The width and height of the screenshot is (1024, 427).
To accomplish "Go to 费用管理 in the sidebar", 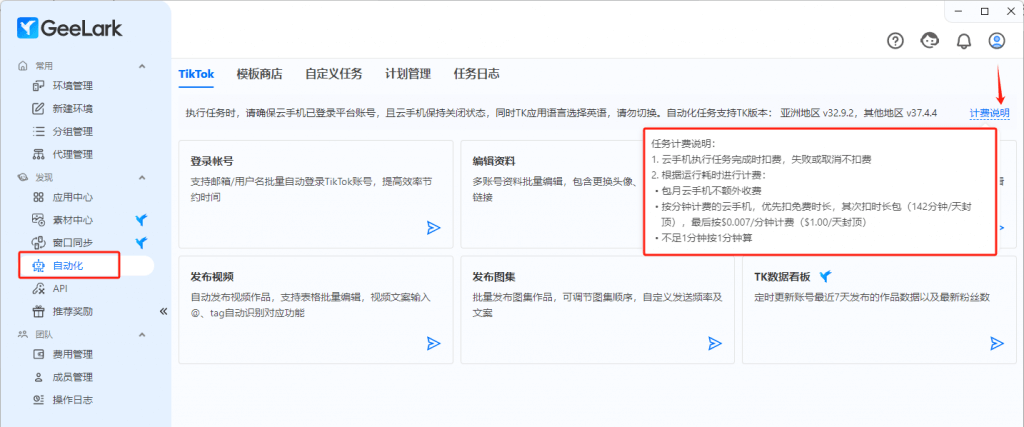I will click(x=72, y=354).
